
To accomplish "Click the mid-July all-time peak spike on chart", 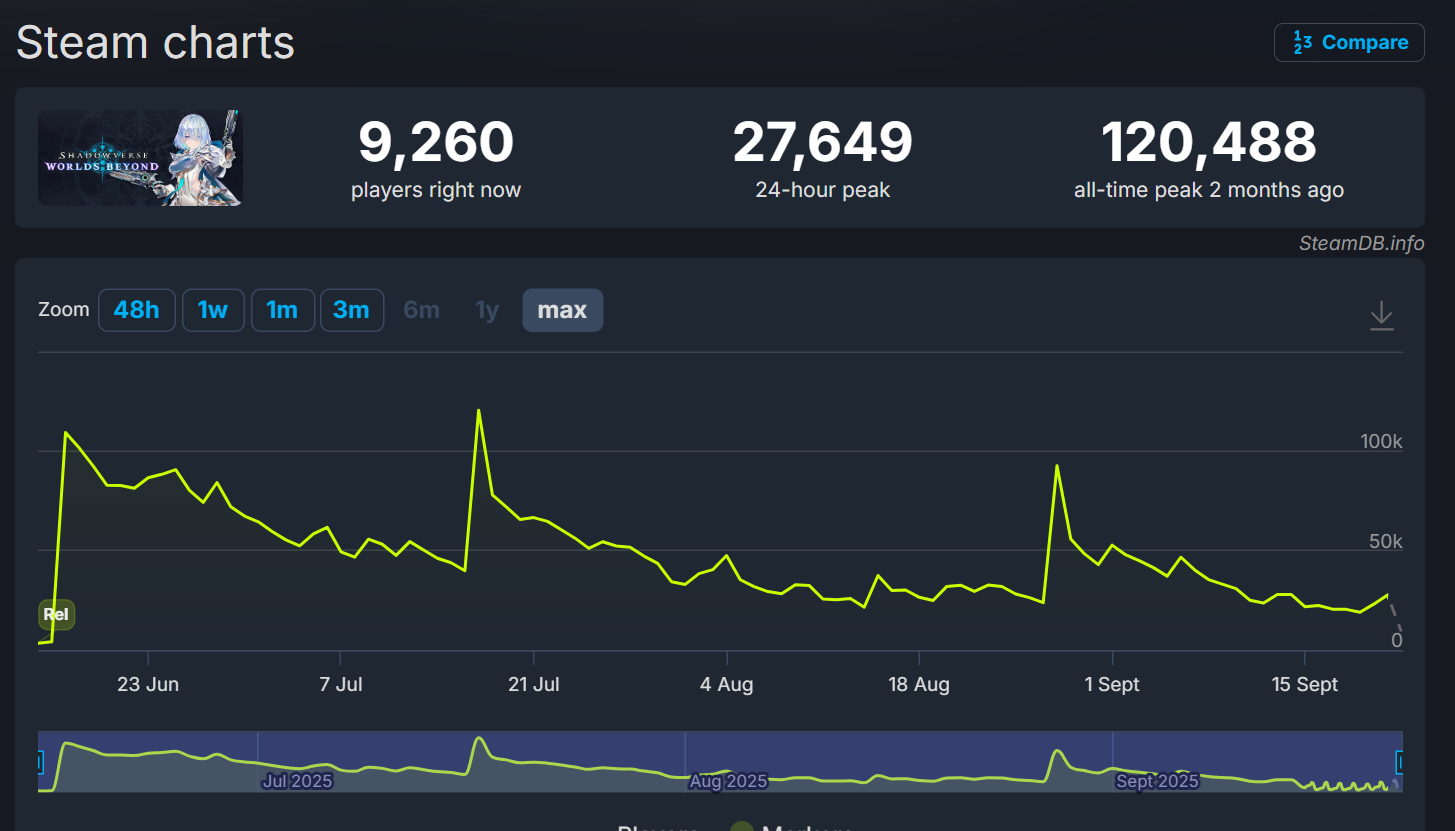I will point(479,411).
